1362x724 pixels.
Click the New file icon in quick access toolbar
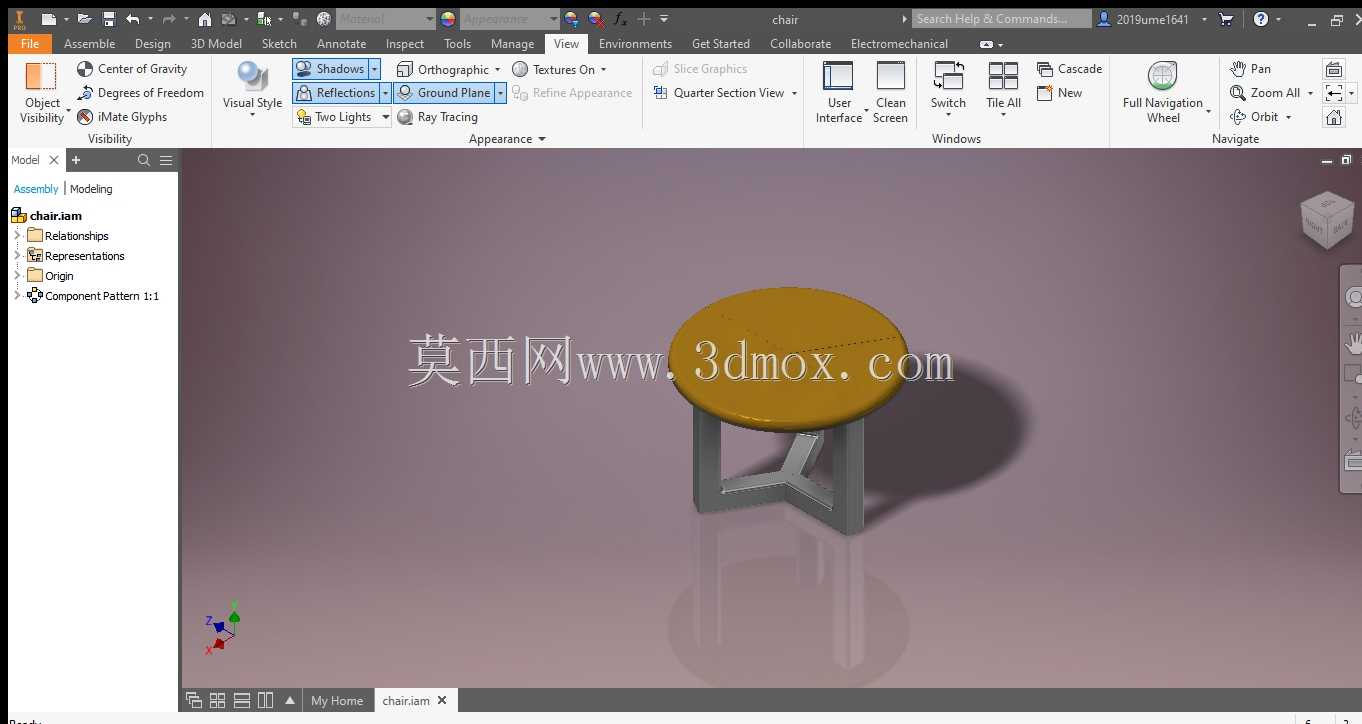pyautogui.click(x=48, y=19)
